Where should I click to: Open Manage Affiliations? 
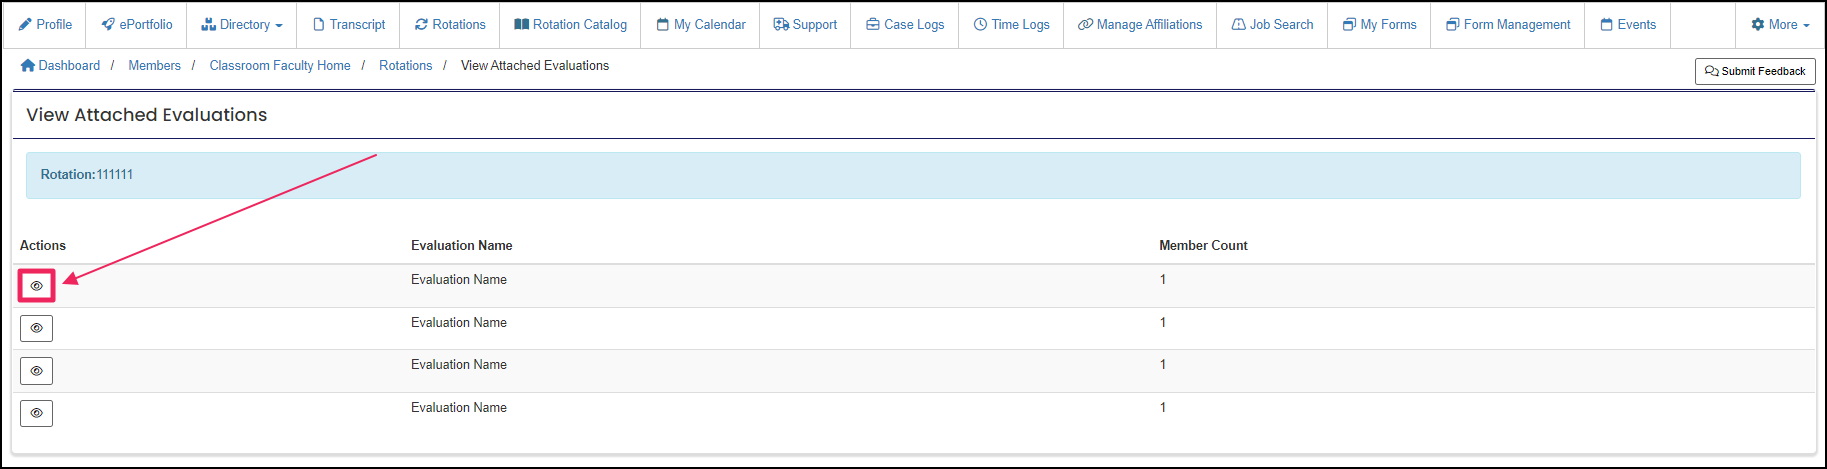(1140, 24)
